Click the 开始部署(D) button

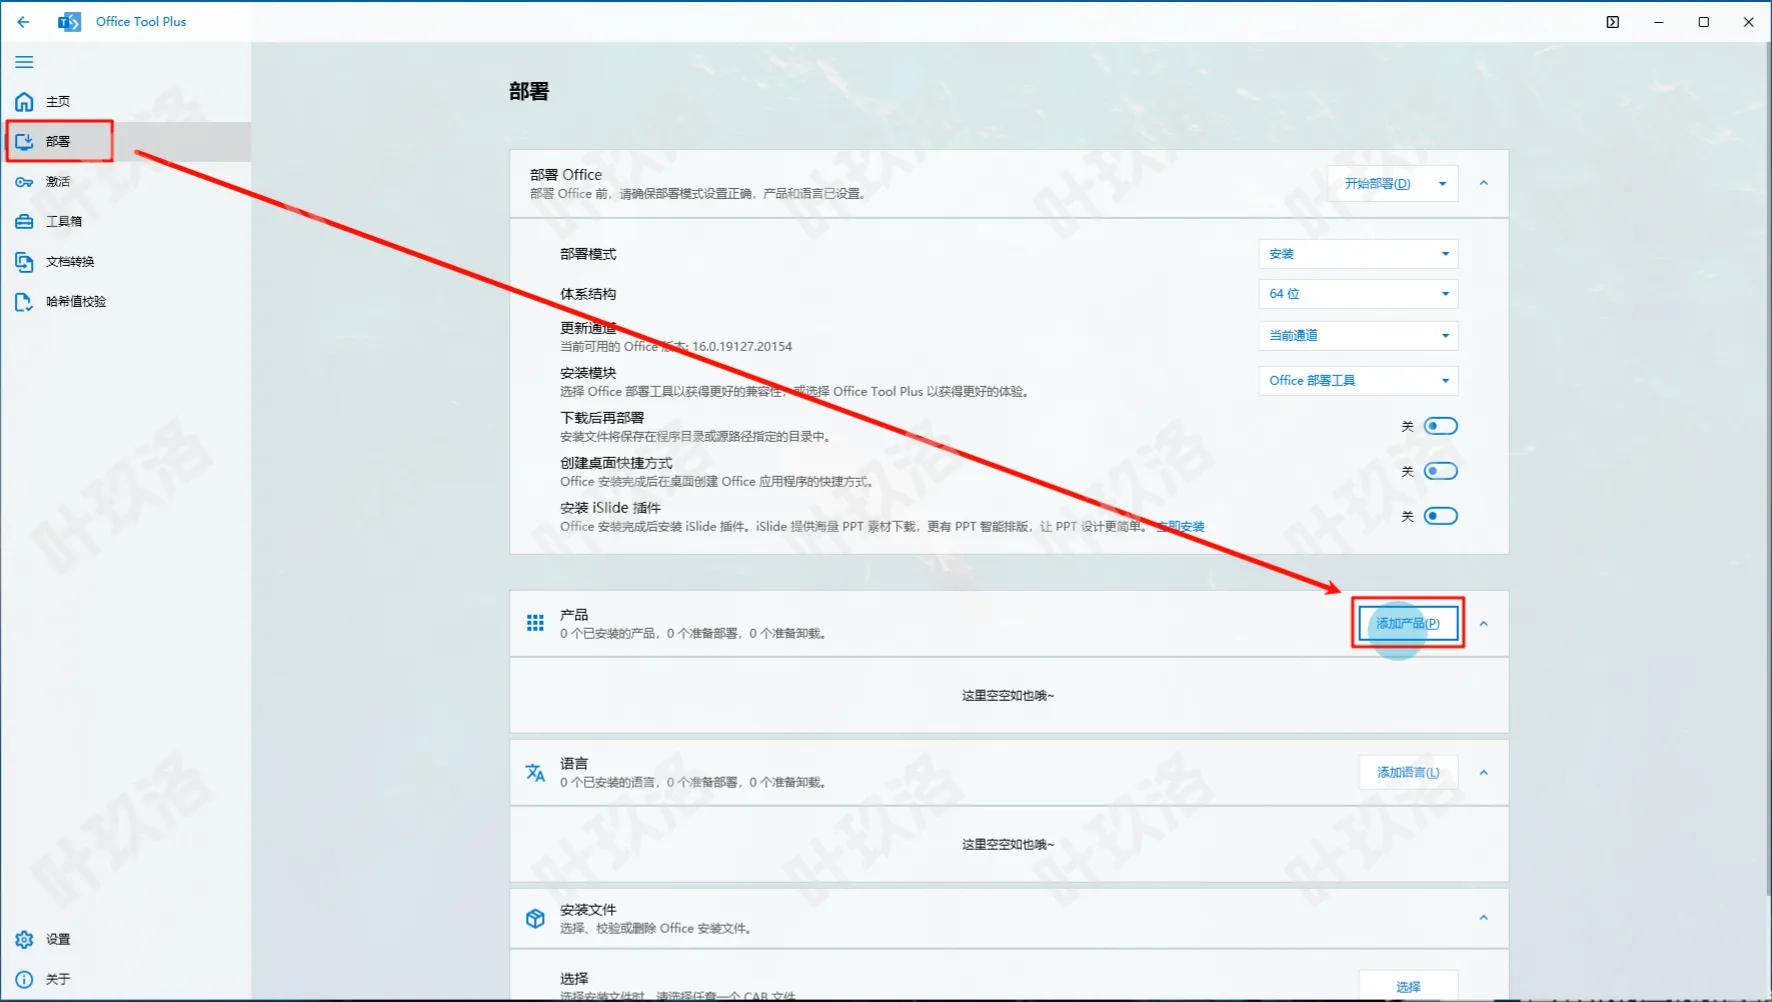(x=1377, y=184)
